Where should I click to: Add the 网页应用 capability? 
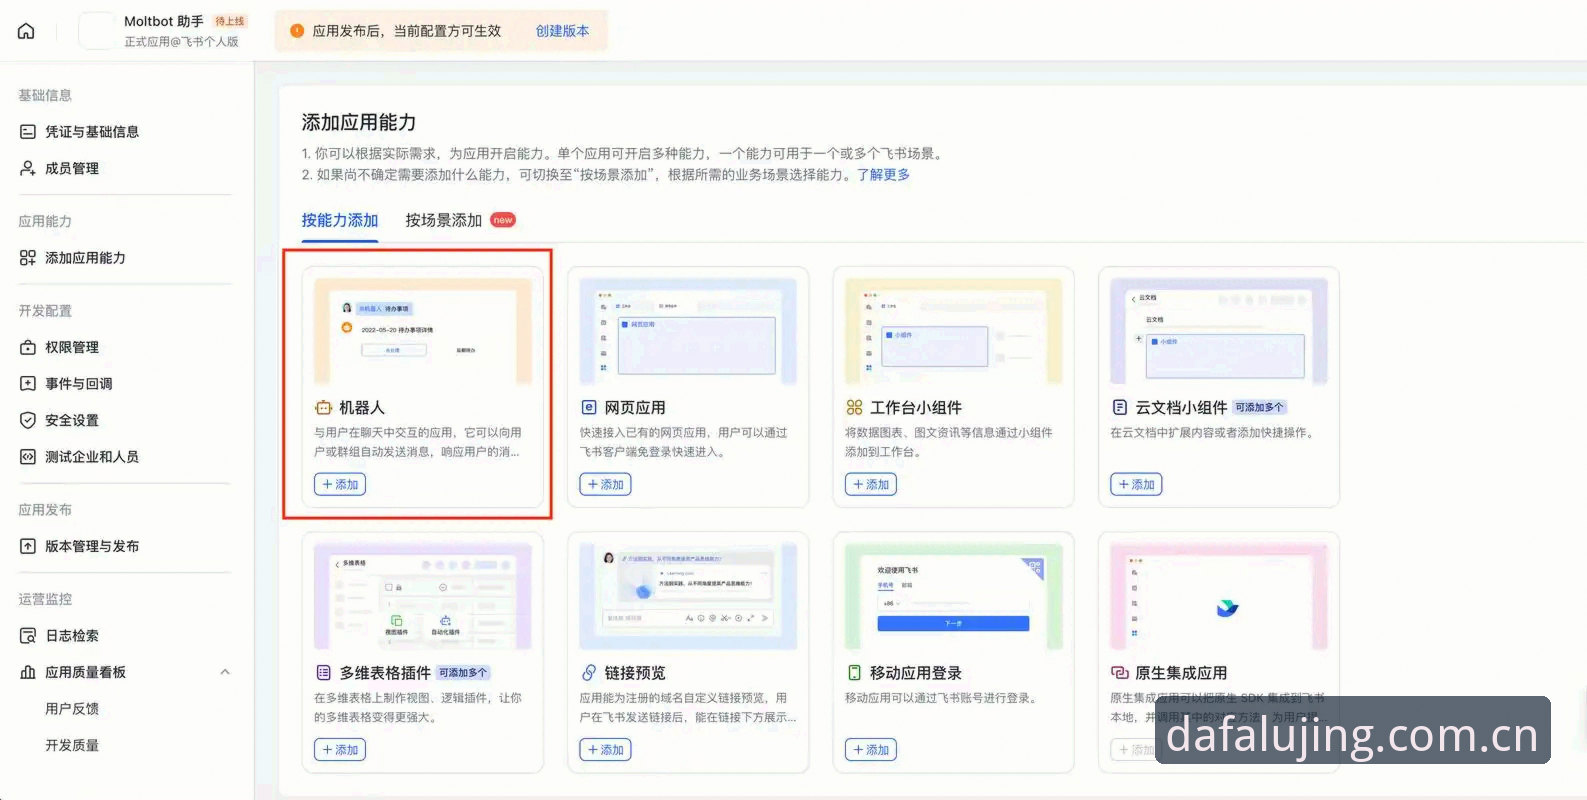pyautogui.click(x=605, y=485)
